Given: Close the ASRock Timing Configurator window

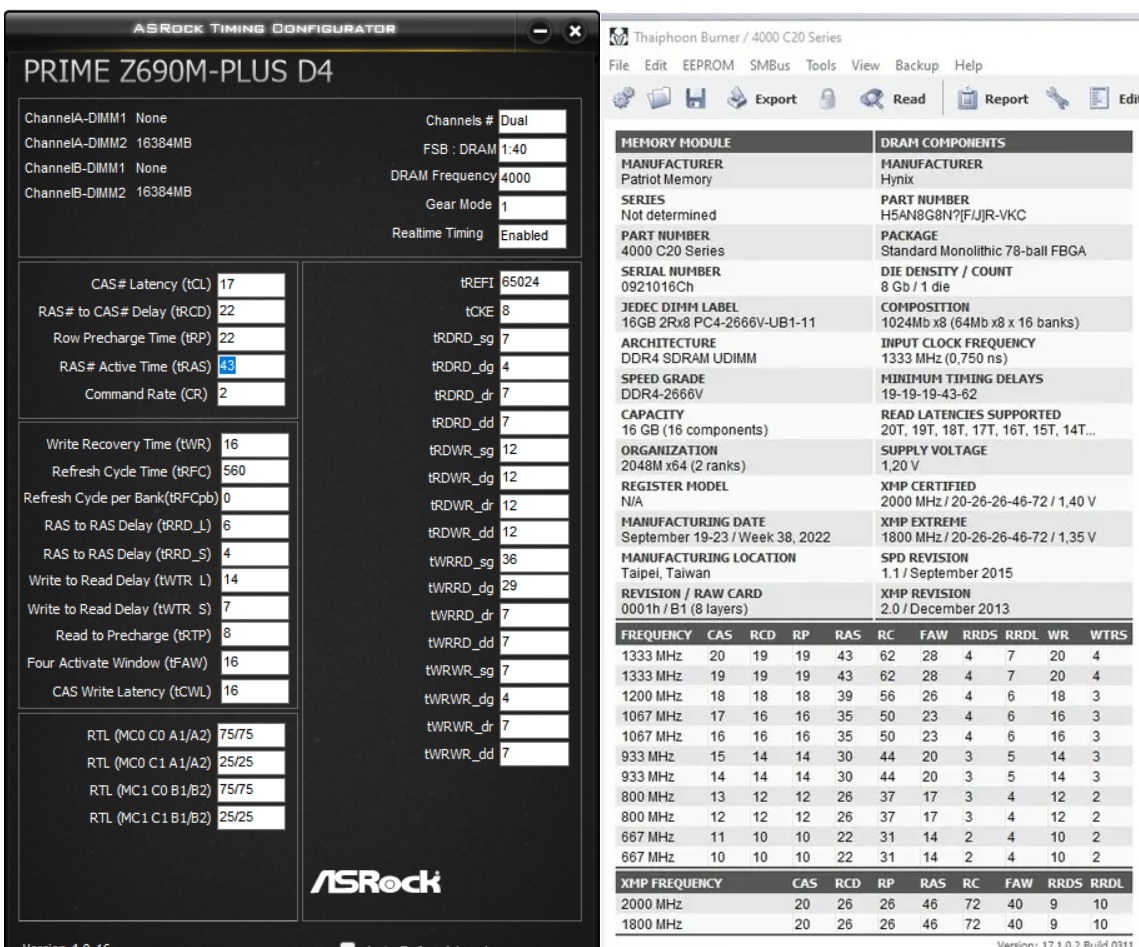Looking at the screenshot, I should [575, 31].
